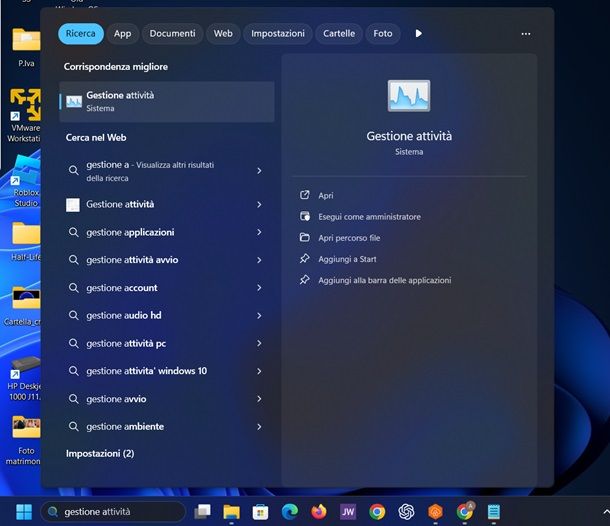Expand gestione attivita' windows 10 chevron
The height and width of the screenshot is (526, 610).
(x=259, y=372)
